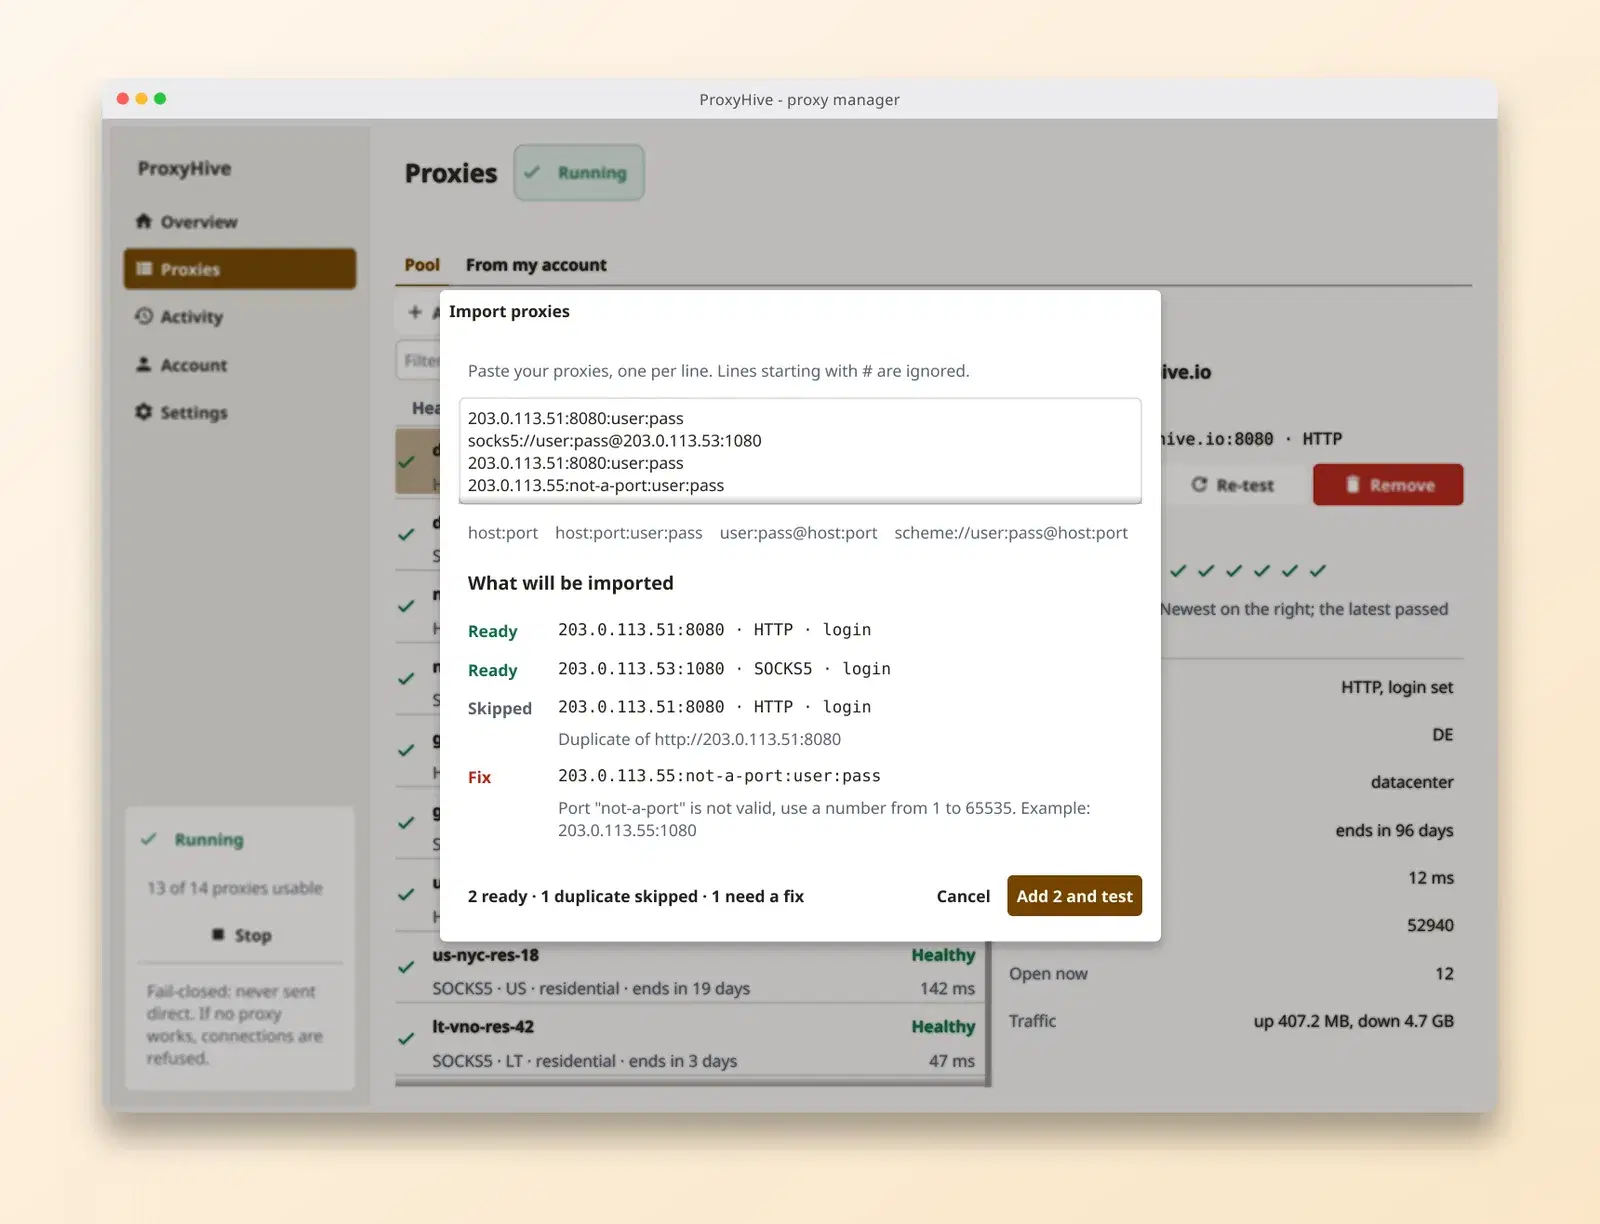This screenshot has height=1224, width=1600.
Task: Click the trash icon on Remove
Action: tap(1352, 485)
